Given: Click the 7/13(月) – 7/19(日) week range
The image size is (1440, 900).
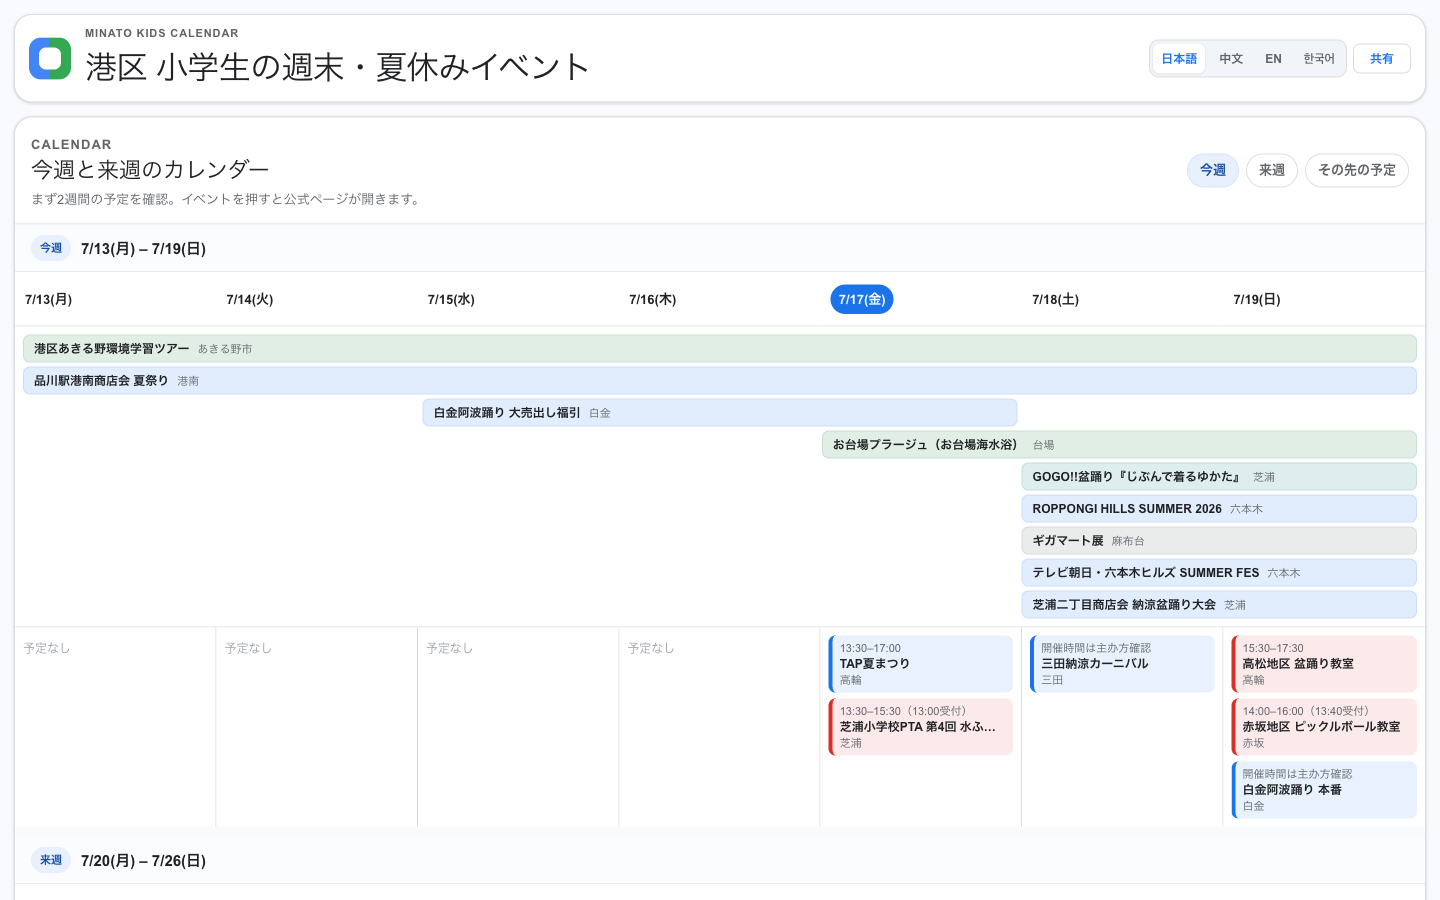Looking at the screenshot, I should (x=143, y=249).
